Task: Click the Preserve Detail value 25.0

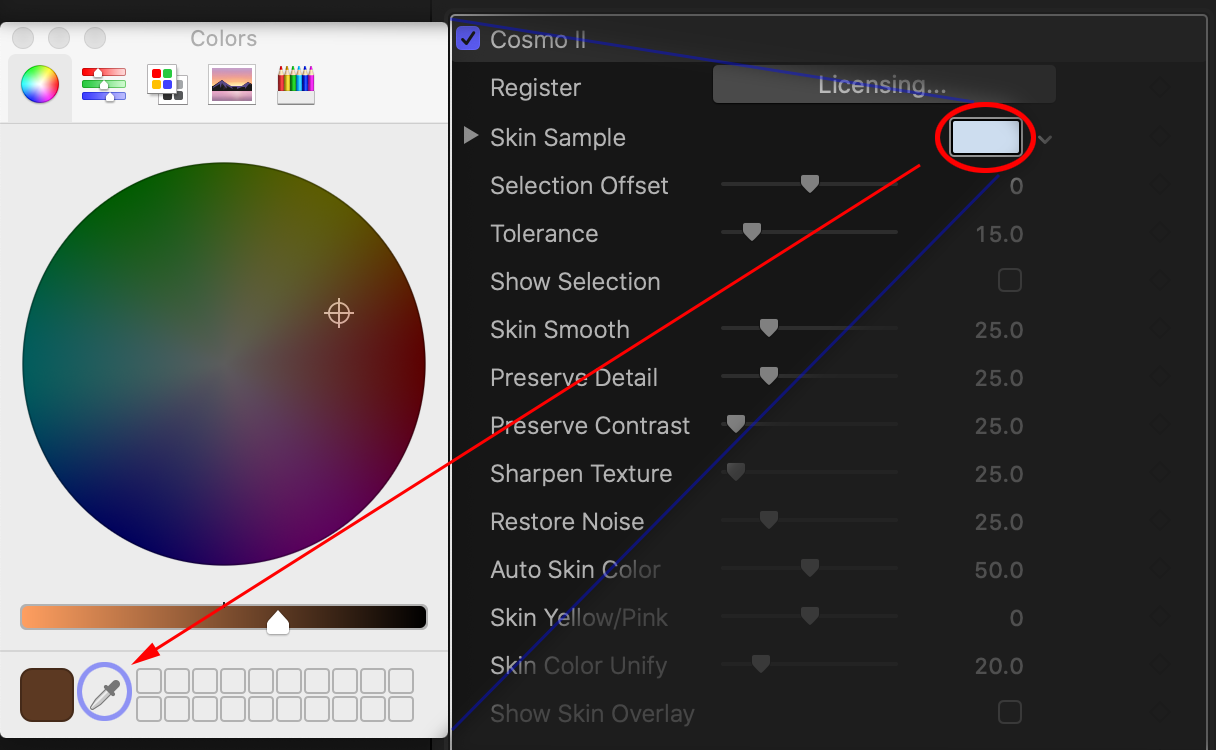Action: pos(999,378)
